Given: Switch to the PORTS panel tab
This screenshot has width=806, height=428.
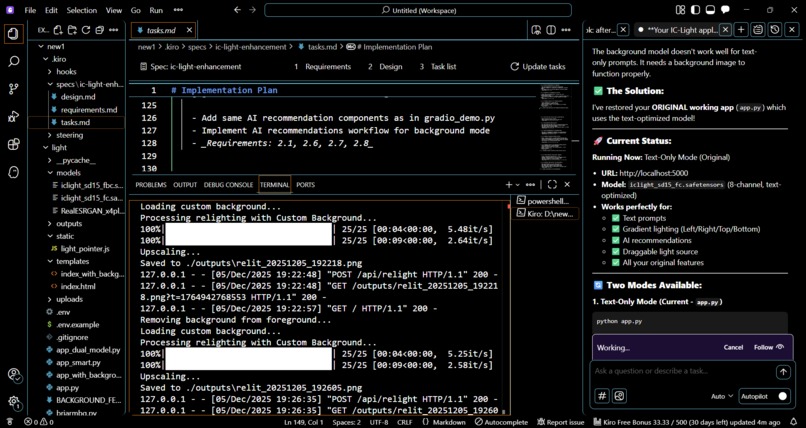Looking at the screenshot, I should tap(305, 184).
